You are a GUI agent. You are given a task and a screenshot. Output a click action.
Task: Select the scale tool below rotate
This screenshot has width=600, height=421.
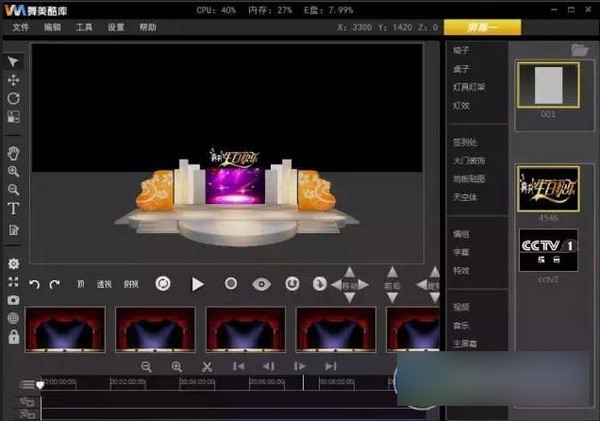click(13, 117)
